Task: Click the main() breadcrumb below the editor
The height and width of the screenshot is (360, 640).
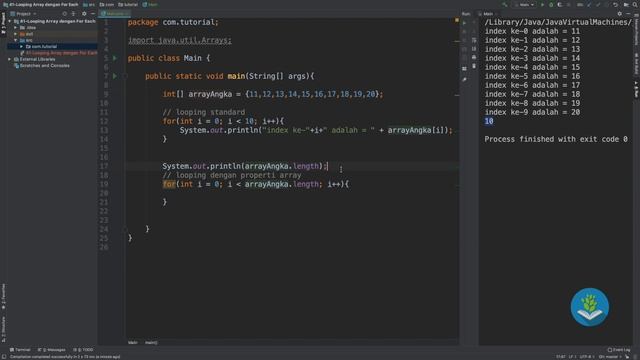Action: pyautogui.click(x=151, y=342)
